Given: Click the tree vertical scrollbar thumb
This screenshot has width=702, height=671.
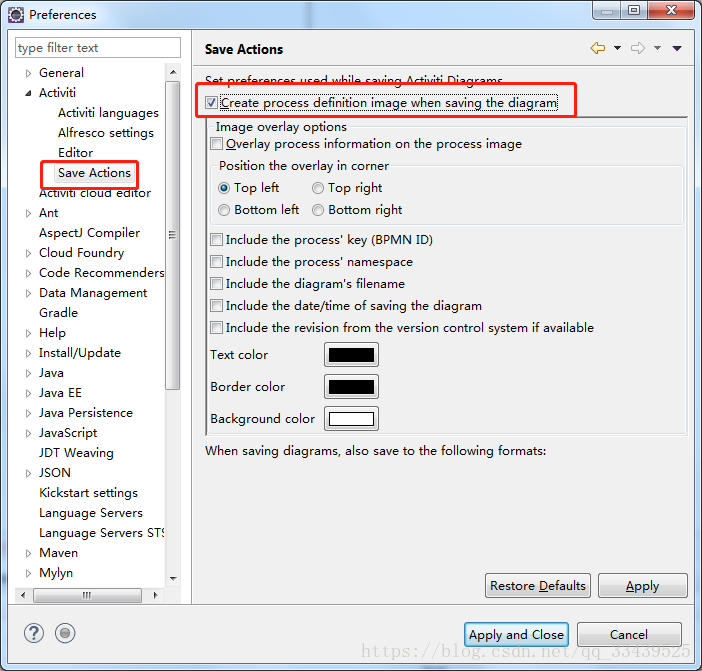Looking at the screenshot, I should (173, 235).
